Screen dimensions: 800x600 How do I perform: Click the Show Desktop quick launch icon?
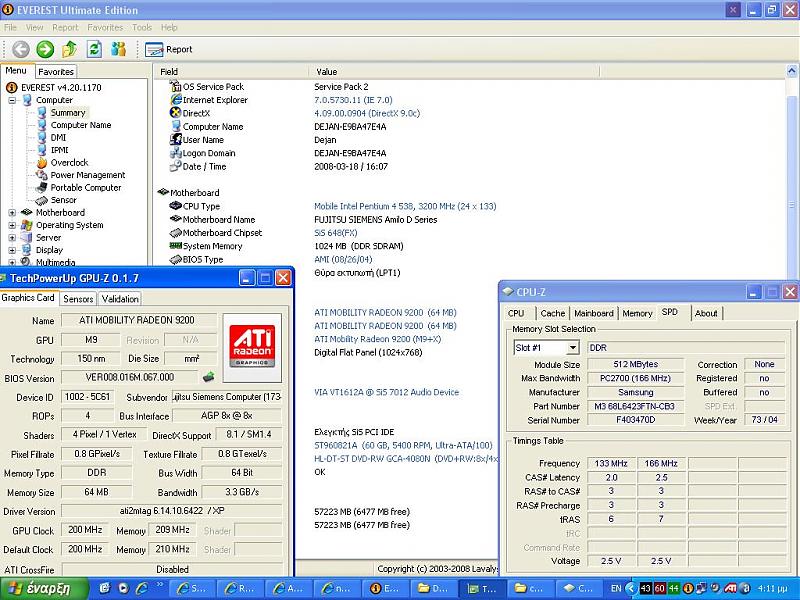(x=105, y=588)
